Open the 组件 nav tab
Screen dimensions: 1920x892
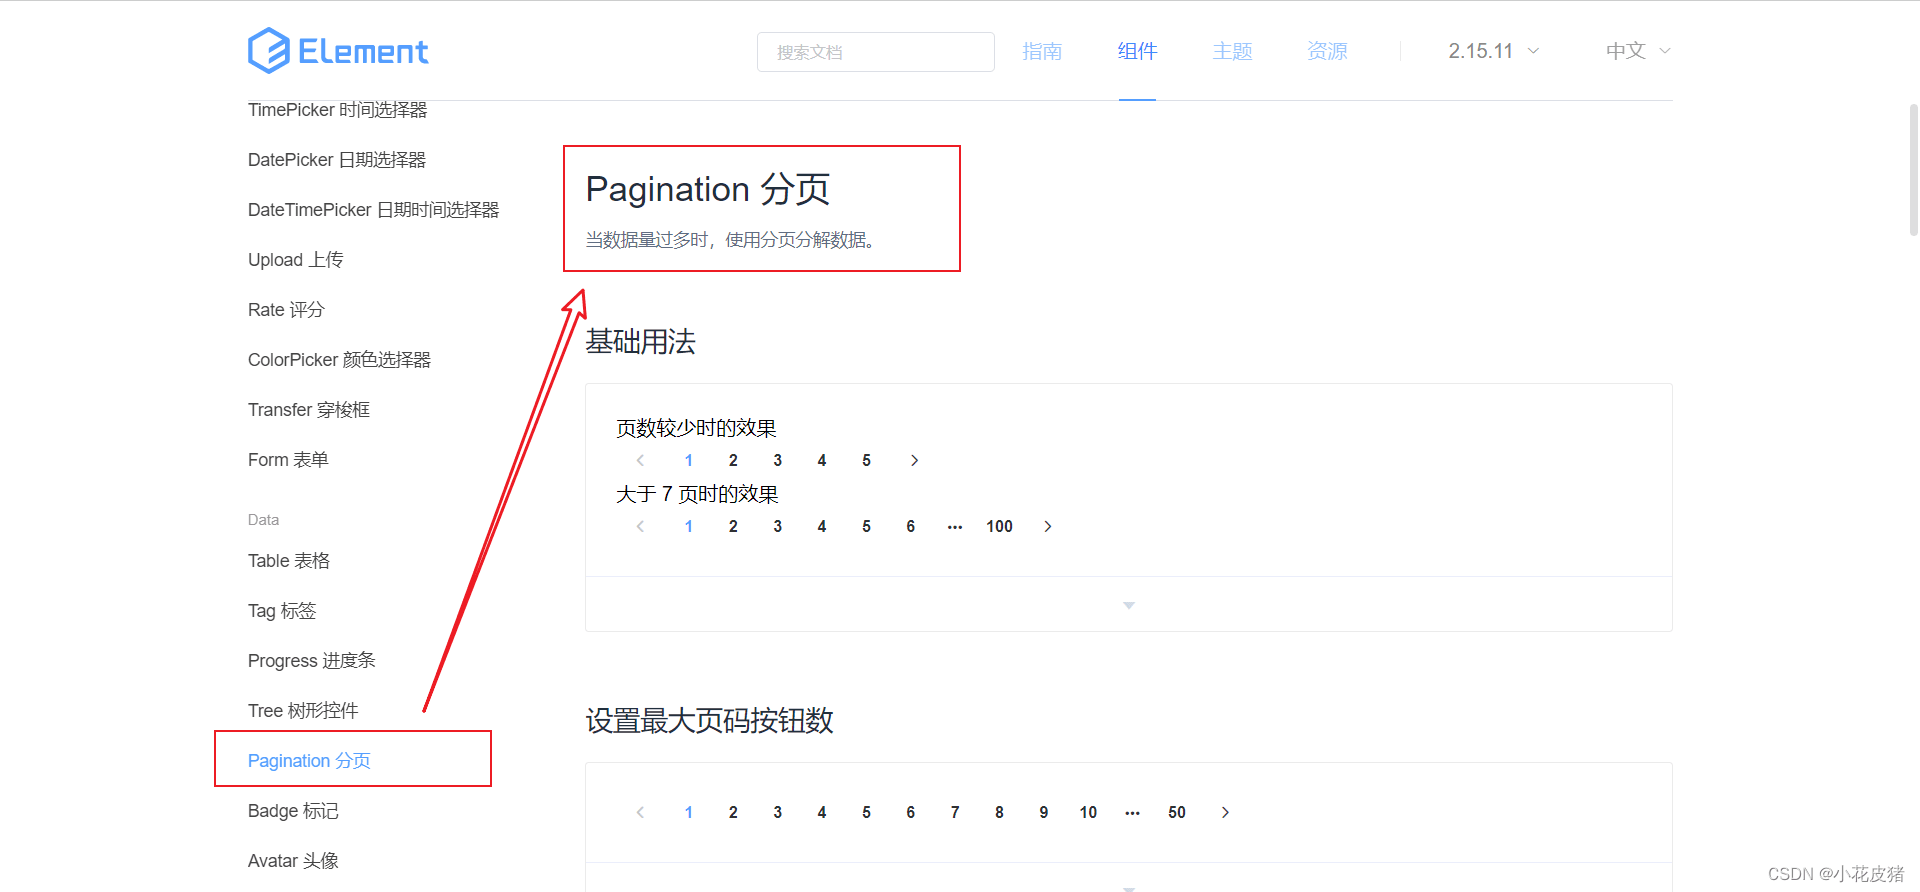click(1137, 51)
